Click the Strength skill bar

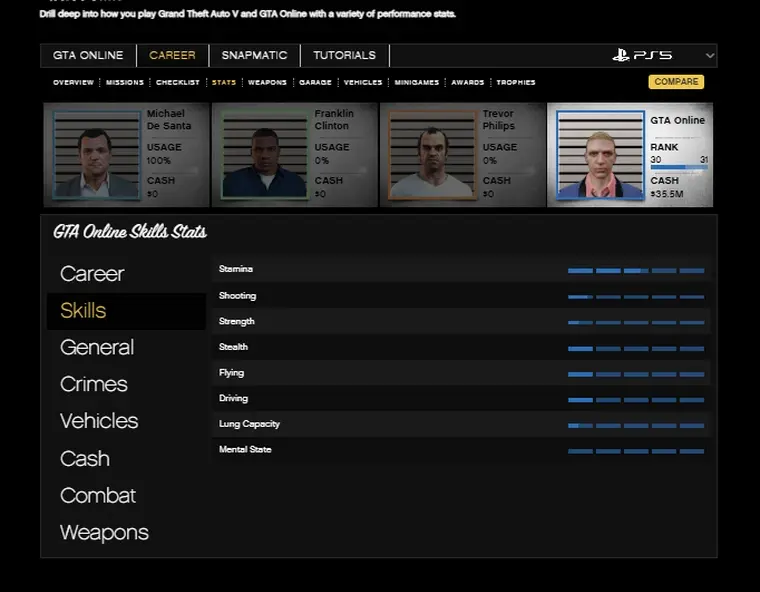pyautogui.click(x=636, y=322)
